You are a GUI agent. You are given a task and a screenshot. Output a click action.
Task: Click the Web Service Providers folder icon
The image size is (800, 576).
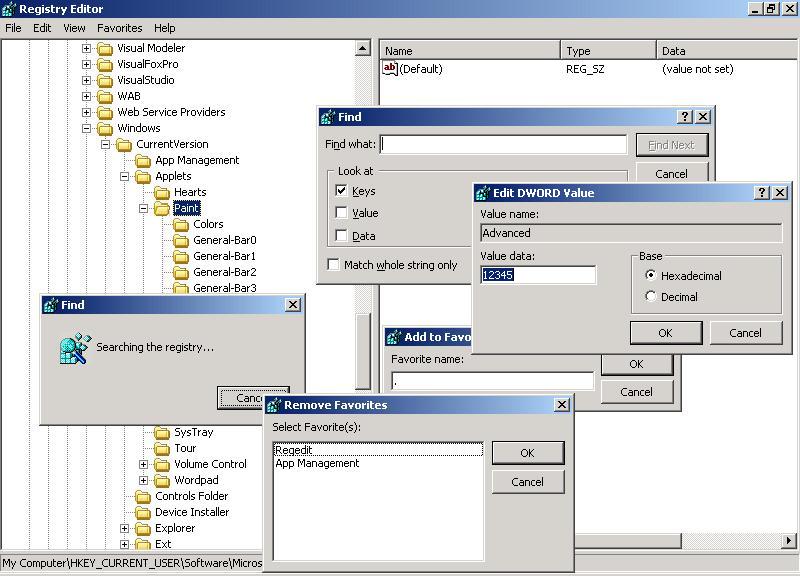tap(105, 112)
